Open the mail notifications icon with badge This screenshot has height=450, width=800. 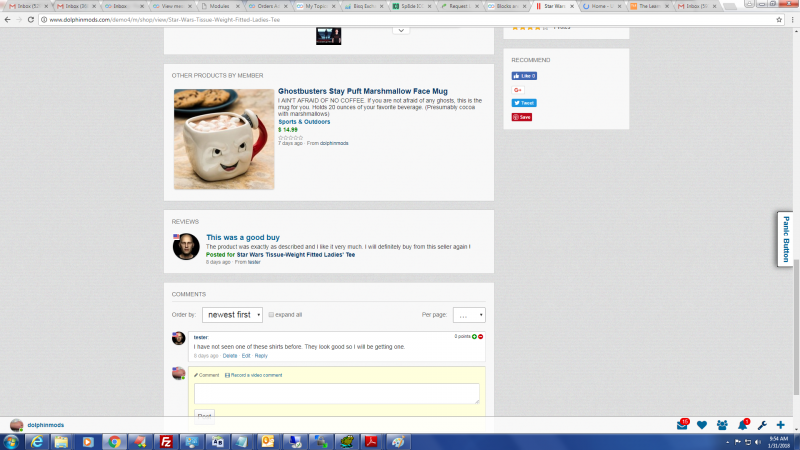[682, 424]
